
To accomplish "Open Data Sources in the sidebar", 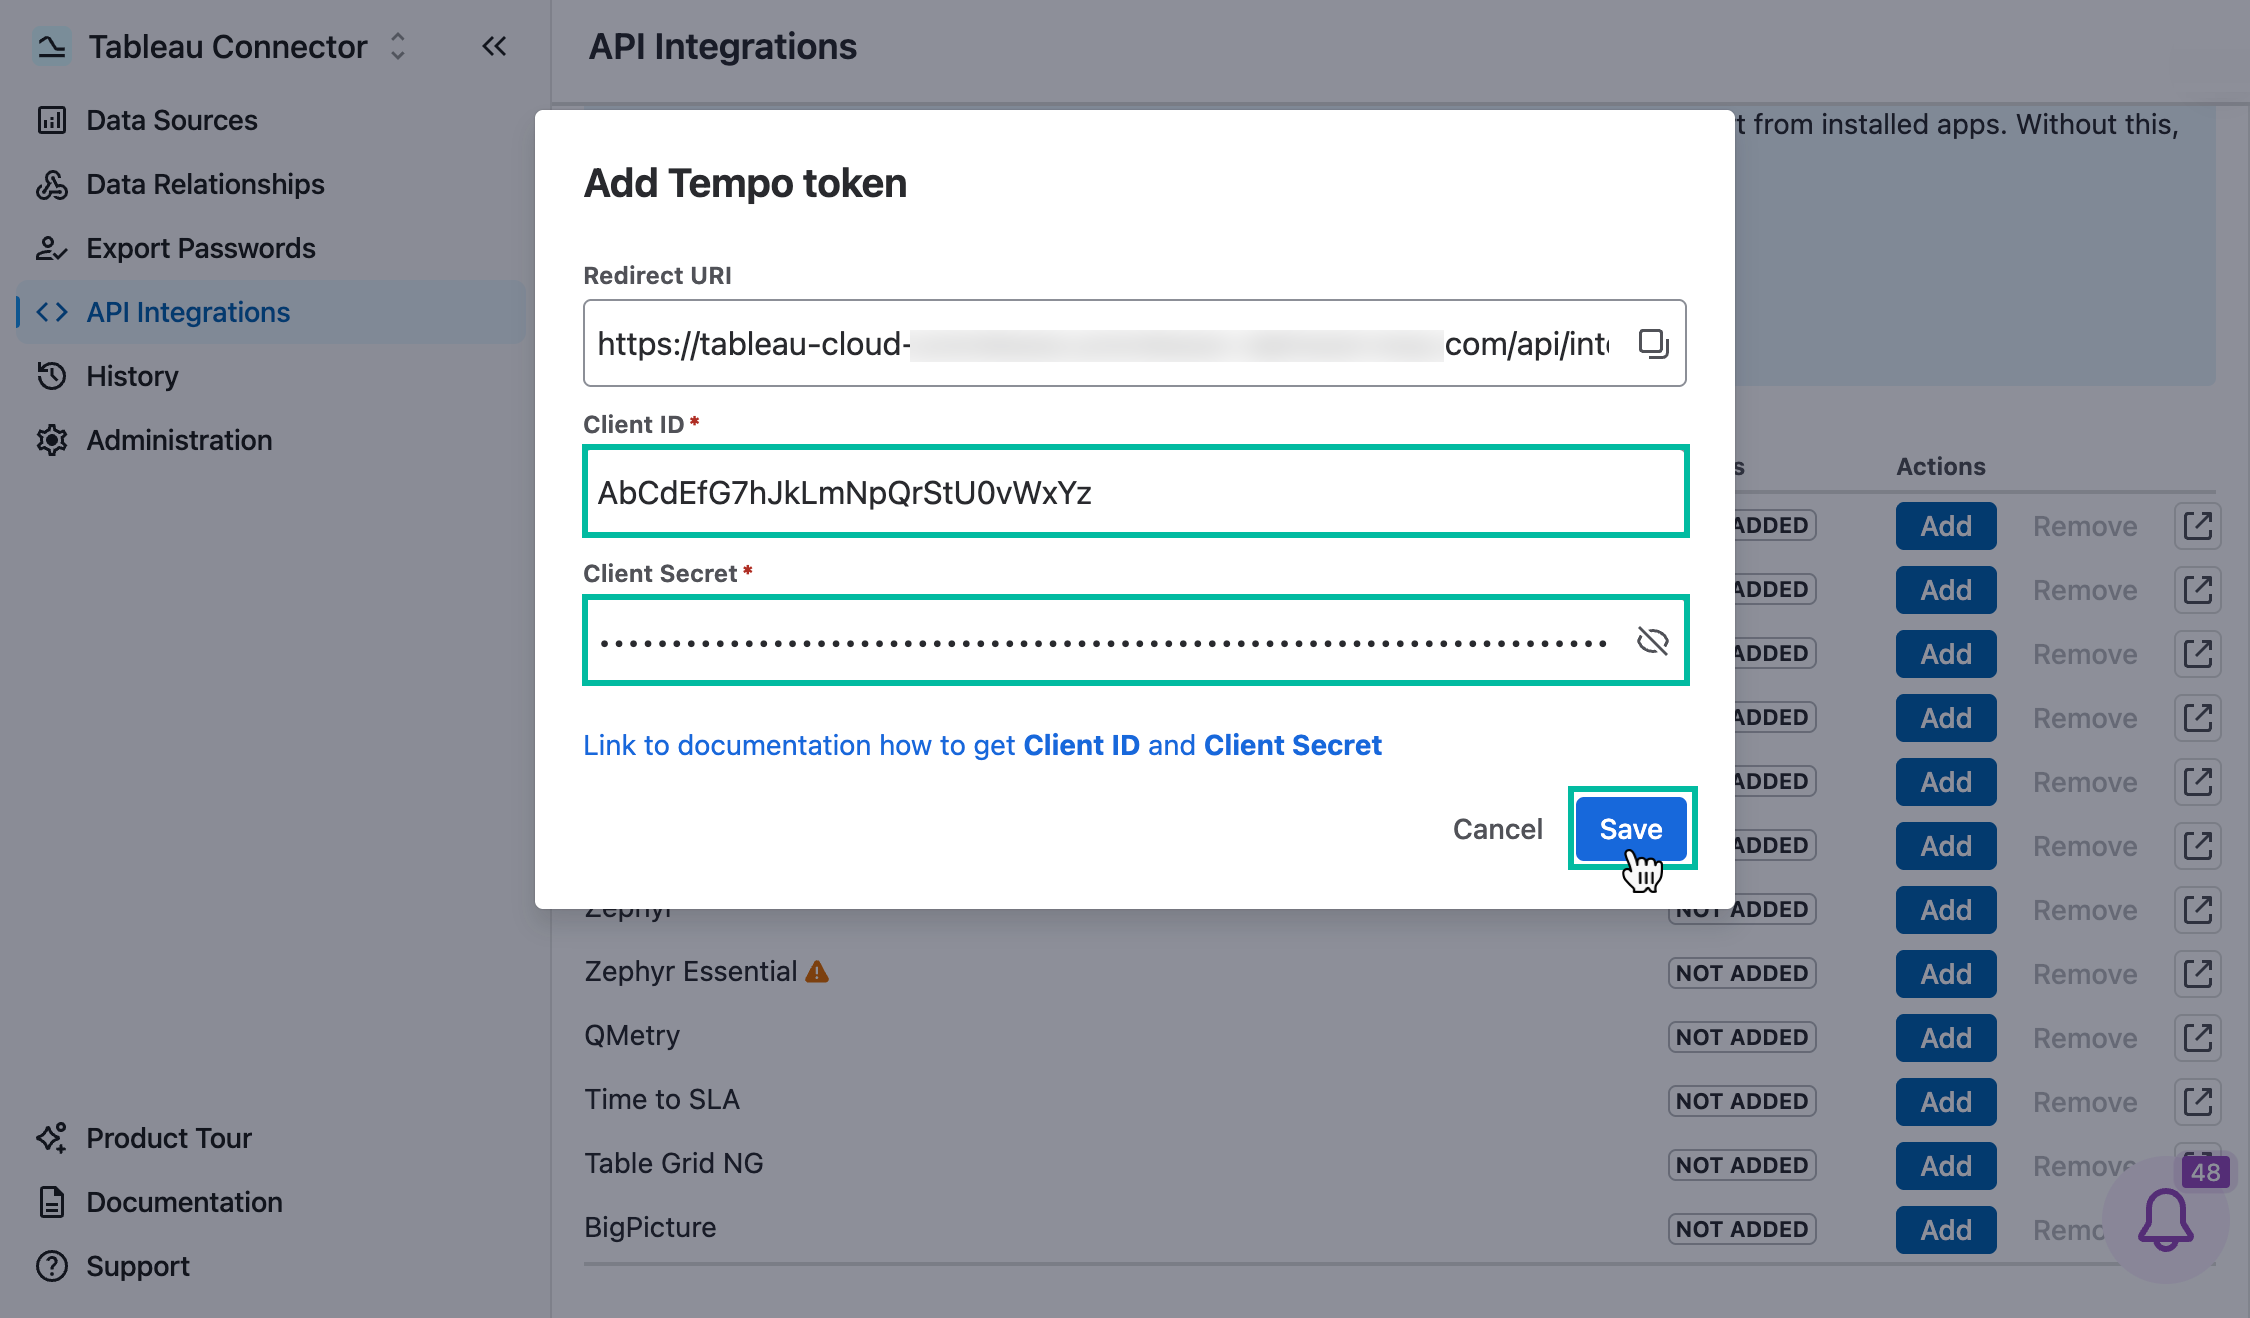I will (270, 120).
